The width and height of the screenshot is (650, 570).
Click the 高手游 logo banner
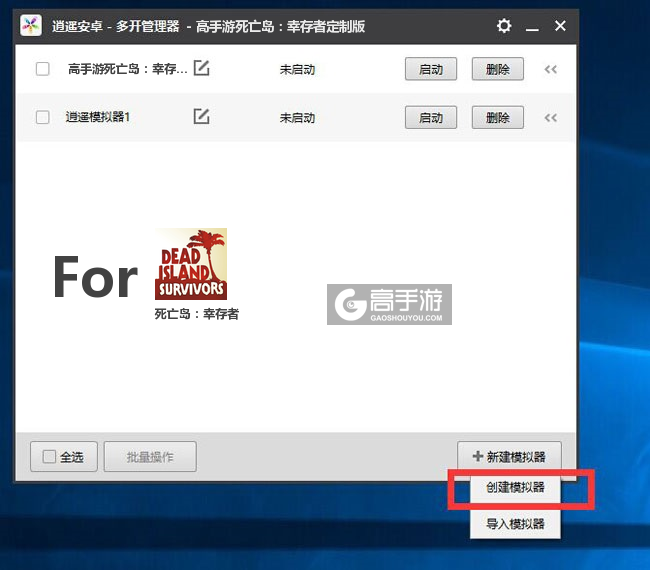pos(390,304)
